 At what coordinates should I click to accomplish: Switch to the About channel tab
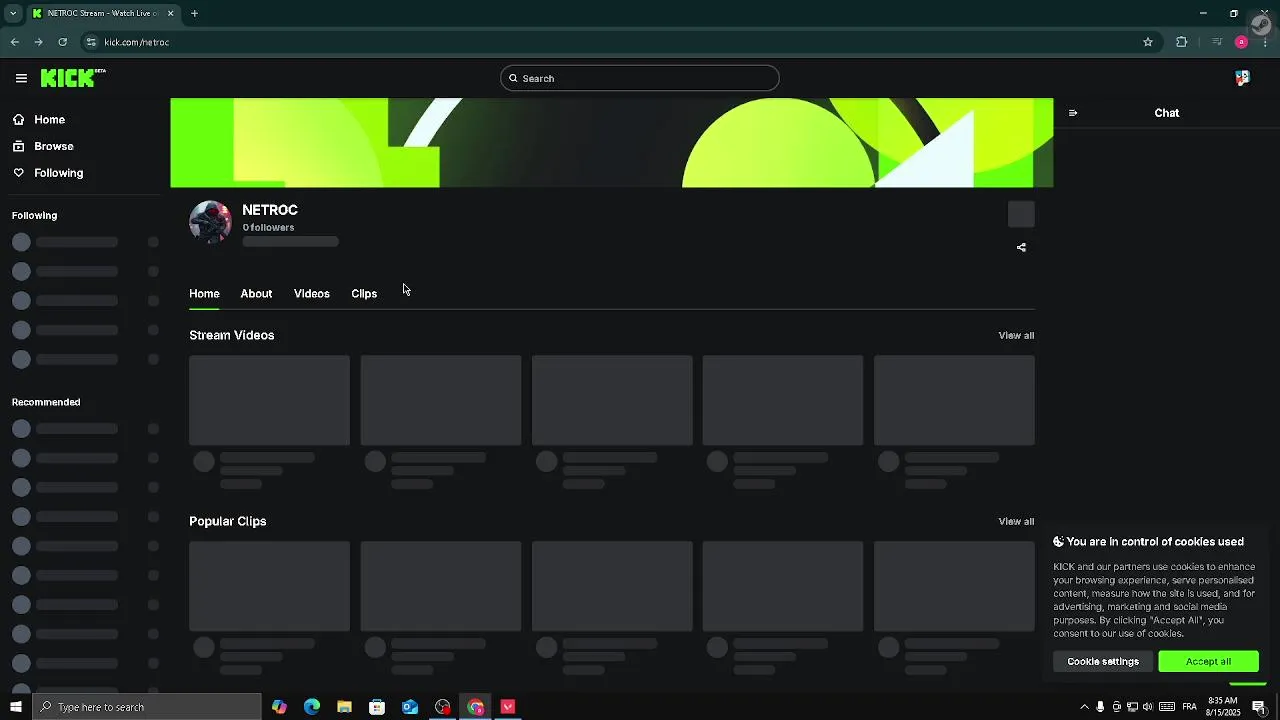256,294
